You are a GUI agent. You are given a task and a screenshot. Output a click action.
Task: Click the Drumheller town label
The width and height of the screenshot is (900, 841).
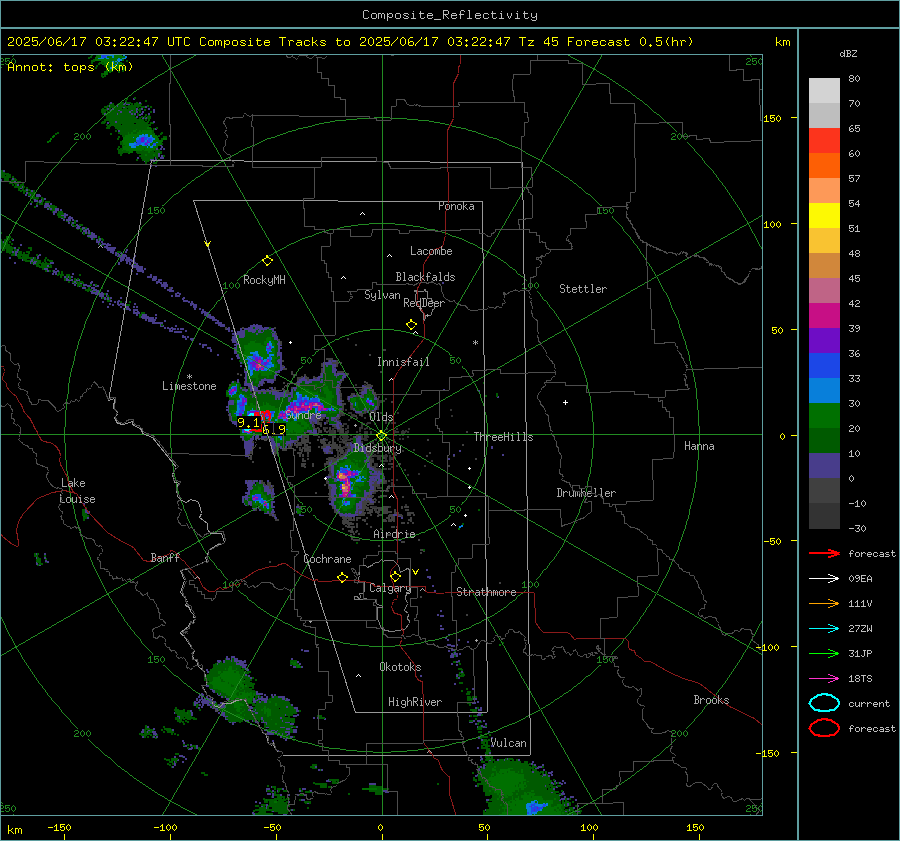586,493
